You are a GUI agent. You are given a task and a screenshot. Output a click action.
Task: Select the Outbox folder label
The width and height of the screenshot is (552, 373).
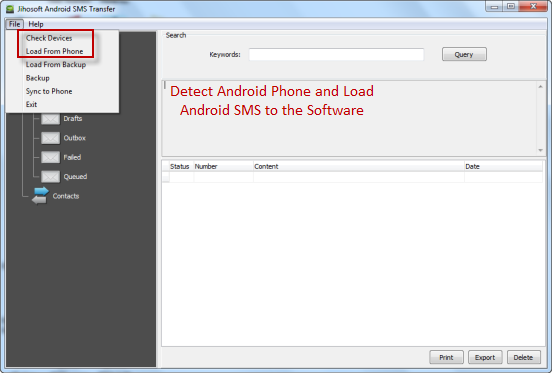coord(75,138)
